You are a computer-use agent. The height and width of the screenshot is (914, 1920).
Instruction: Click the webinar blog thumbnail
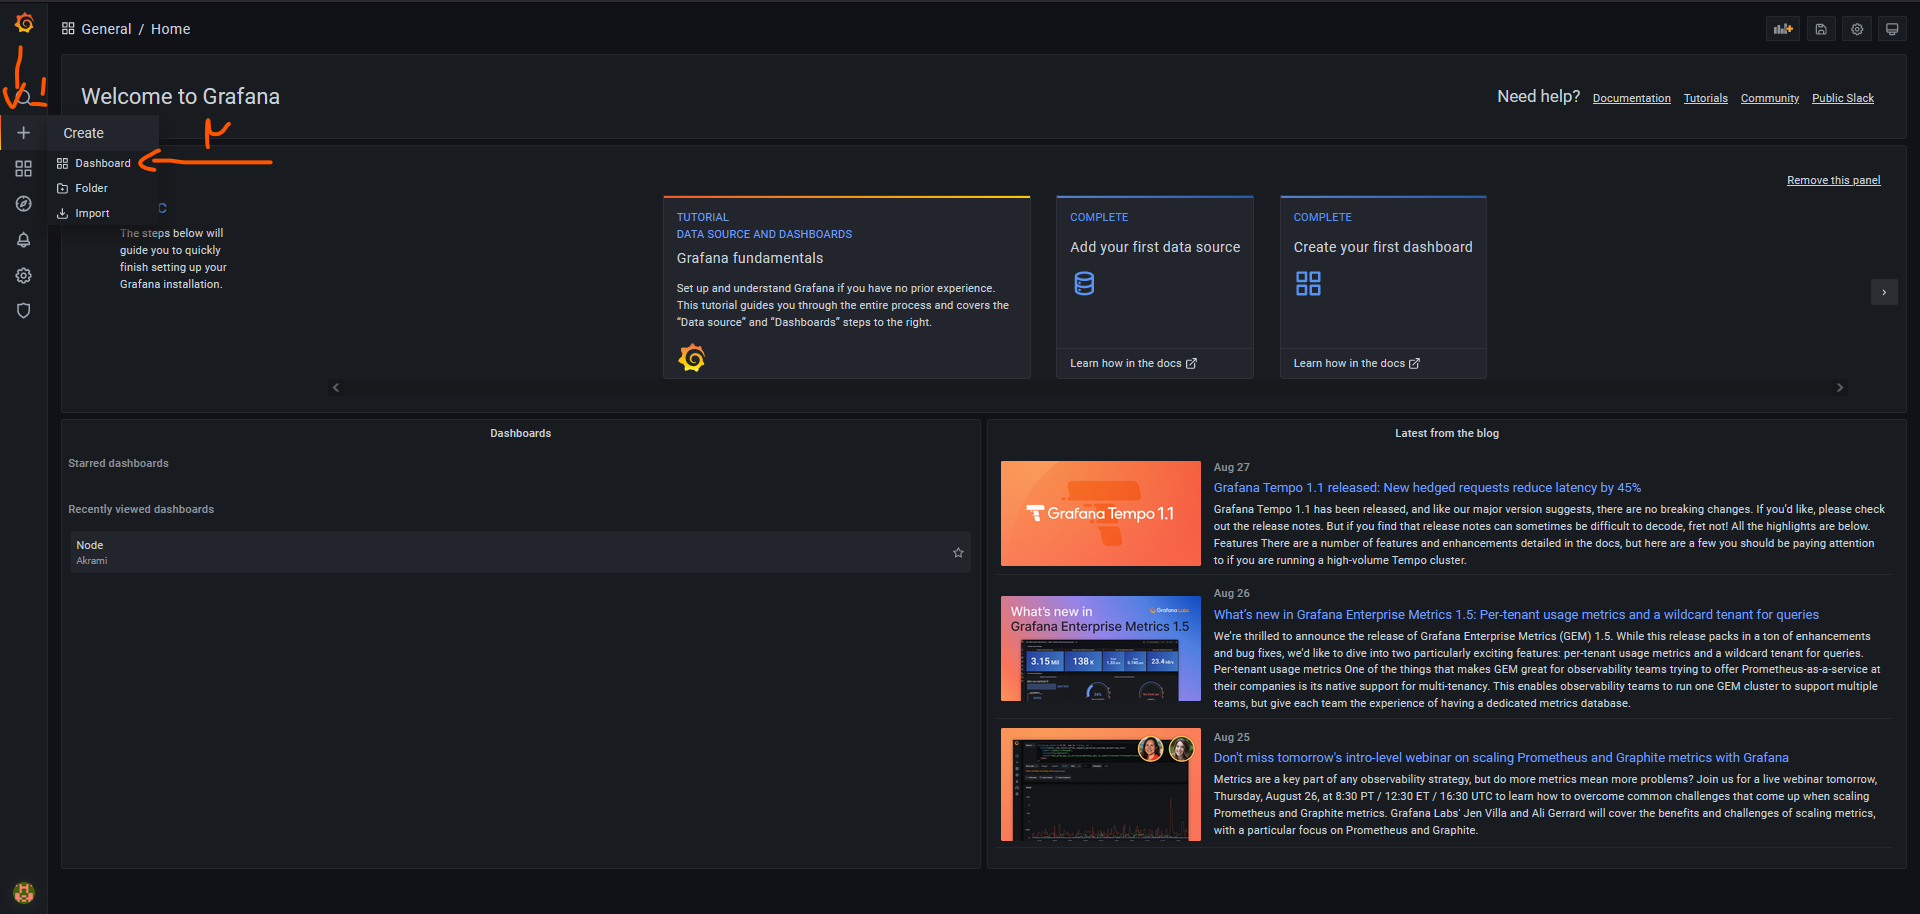click(x=1101, y=785)
